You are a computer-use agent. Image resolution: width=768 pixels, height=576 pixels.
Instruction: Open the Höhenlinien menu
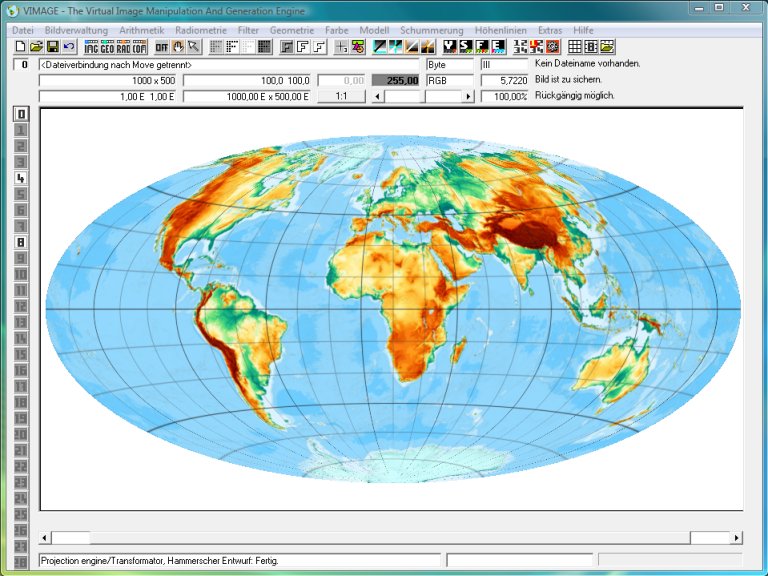click(502, 30)
